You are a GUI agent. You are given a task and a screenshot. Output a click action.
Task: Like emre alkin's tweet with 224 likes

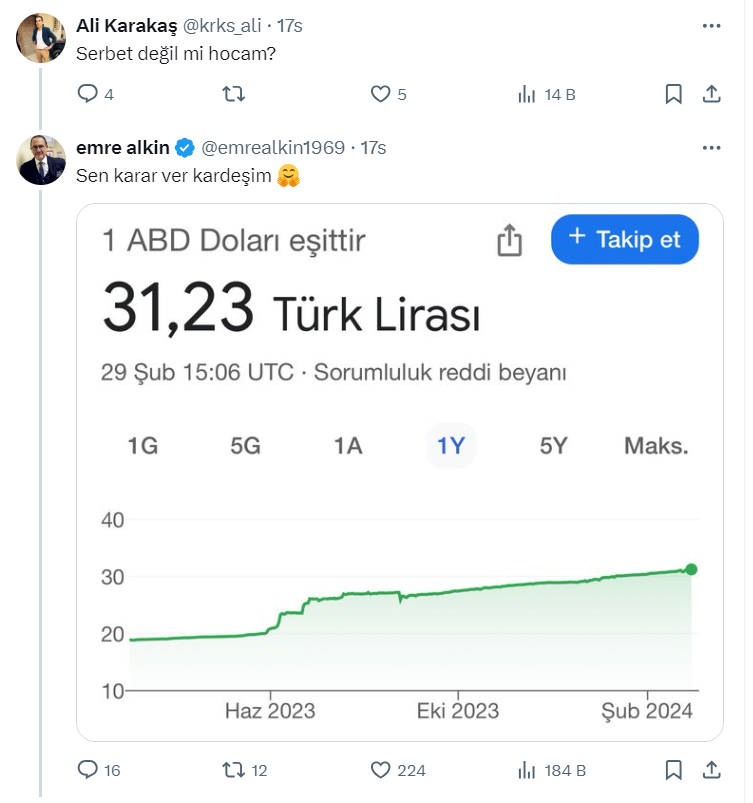pyautogui.click(x=380, y=769)
